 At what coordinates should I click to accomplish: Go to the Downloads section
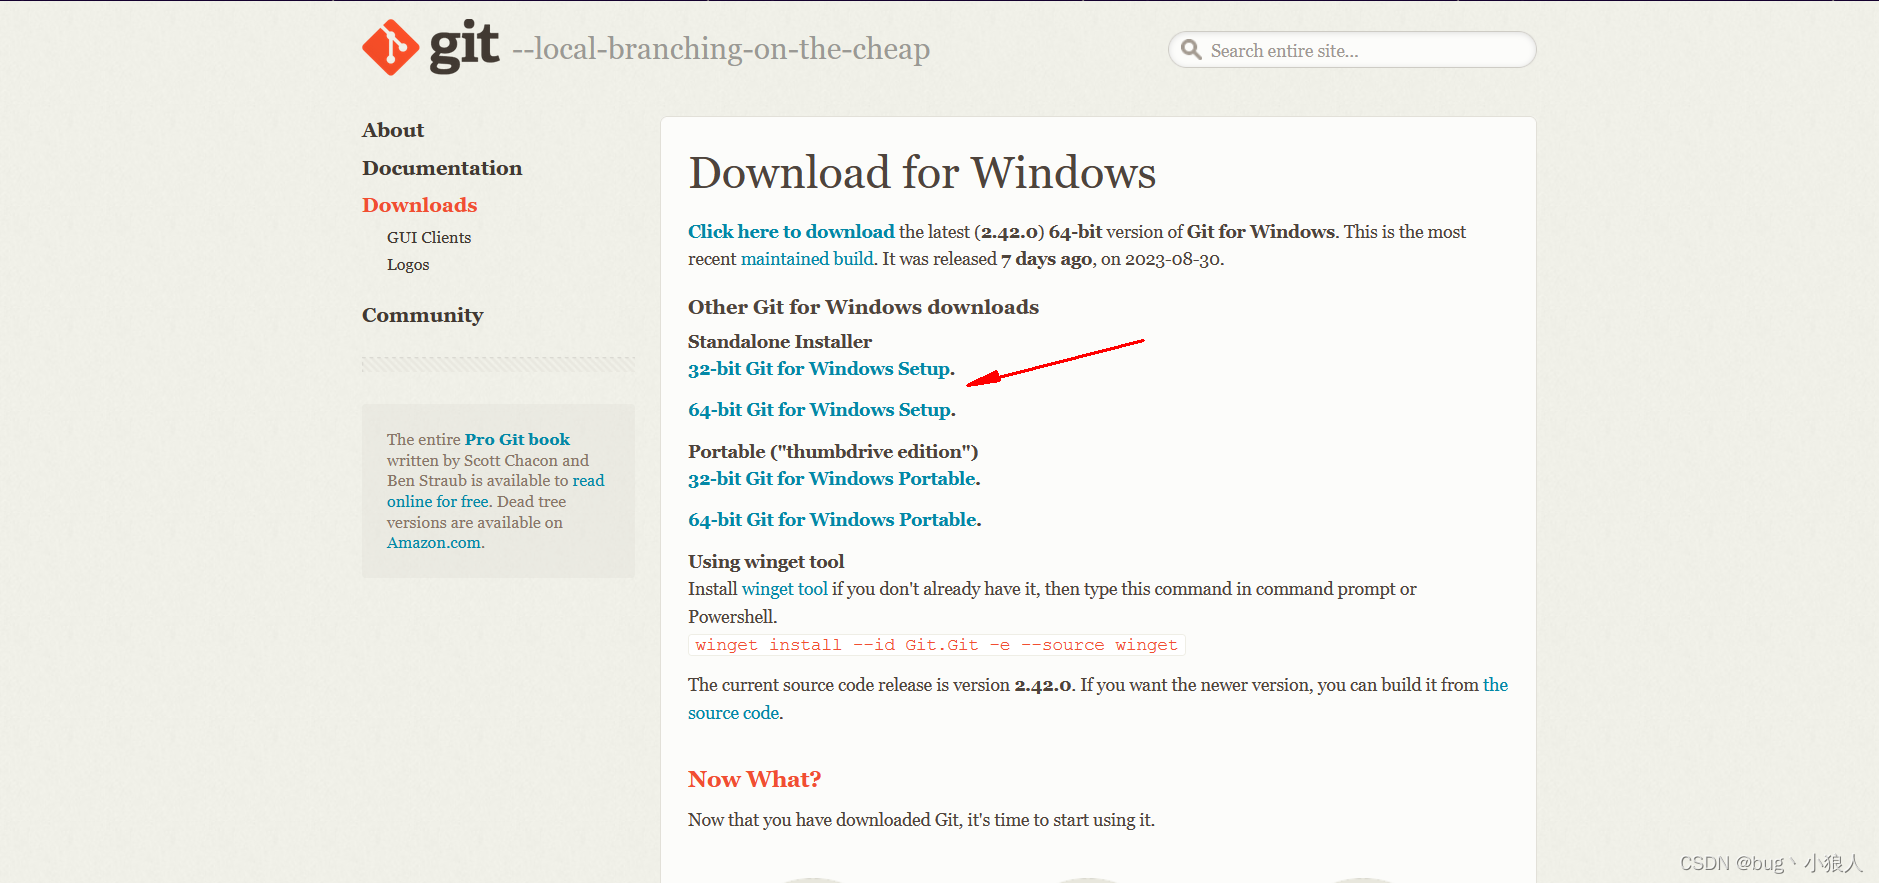pyautogui.click(x=420, y=205)
